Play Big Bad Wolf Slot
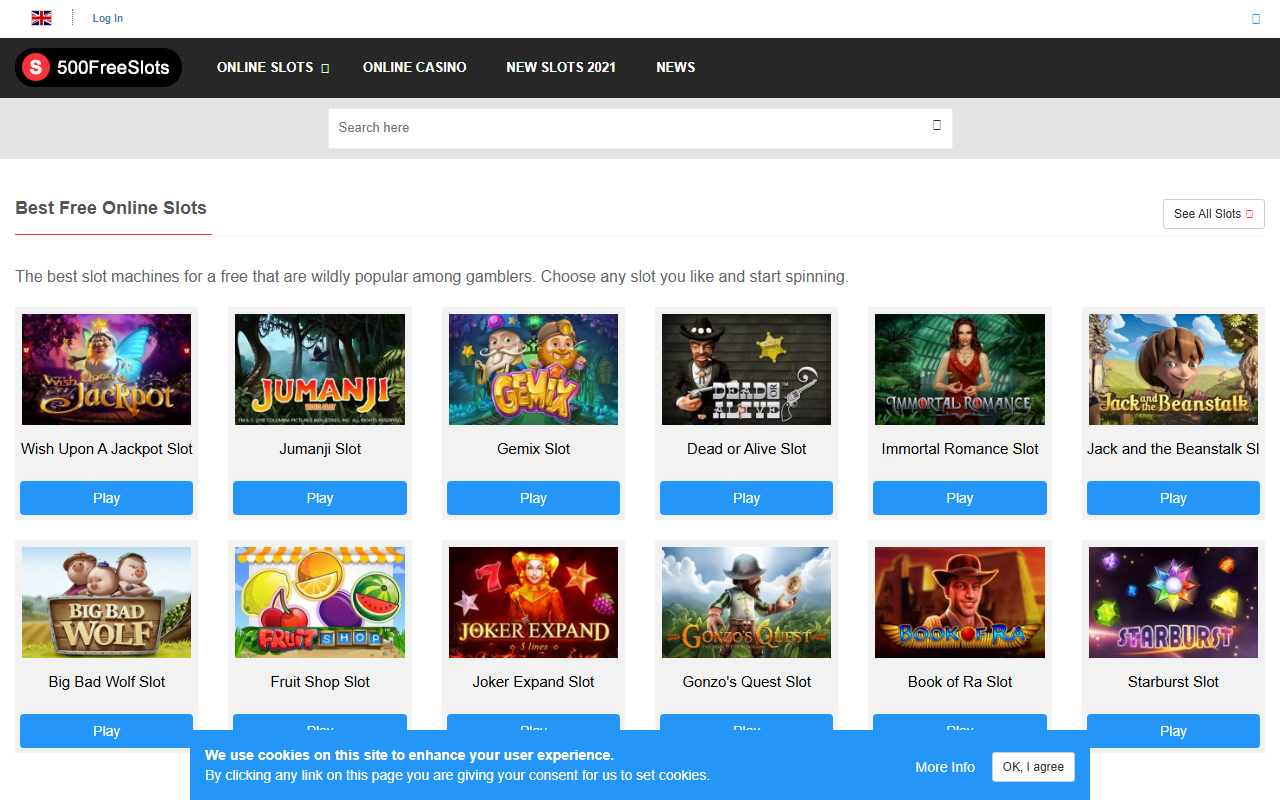The height and width of the screenshot is (800, 1280). [107, 731]
